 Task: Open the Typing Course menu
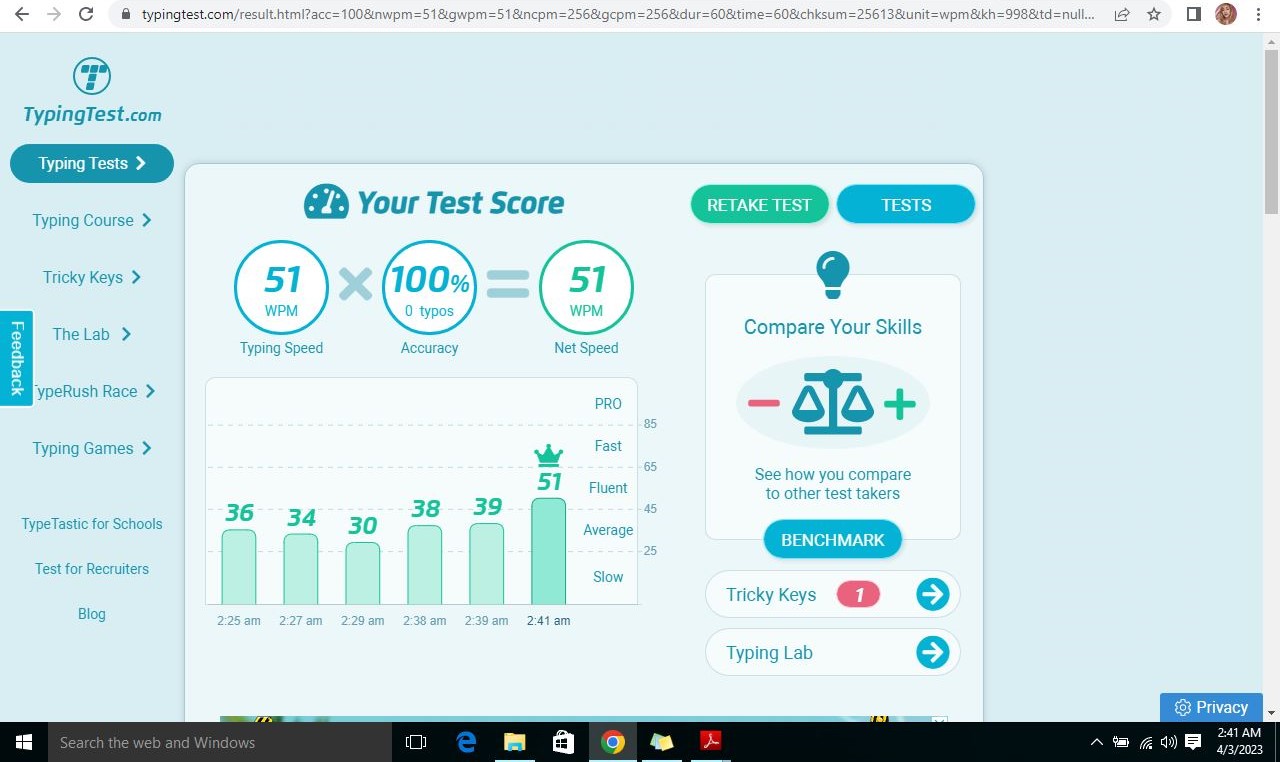click(92, 220)
